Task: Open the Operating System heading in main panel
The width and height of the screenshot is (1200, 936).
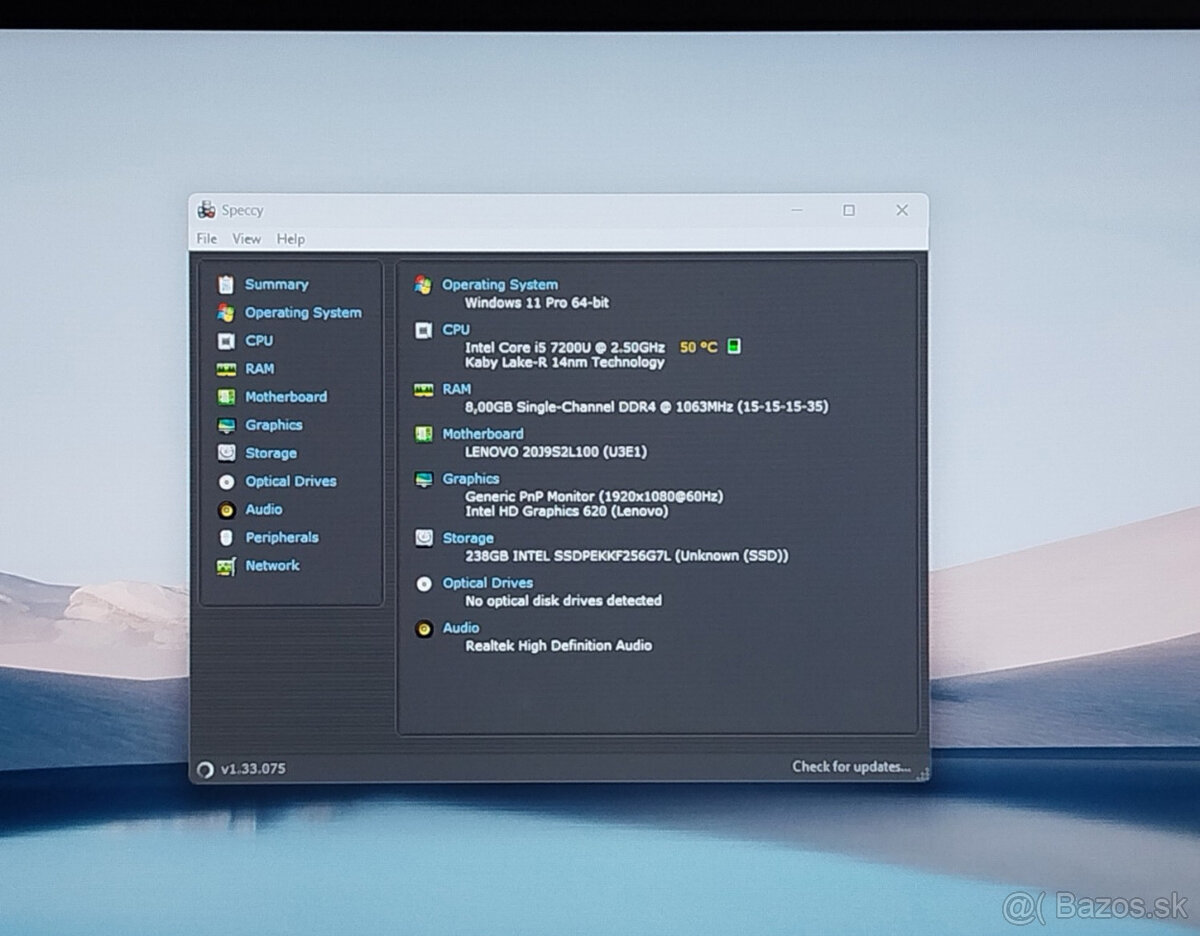Action: pos(500,285)
